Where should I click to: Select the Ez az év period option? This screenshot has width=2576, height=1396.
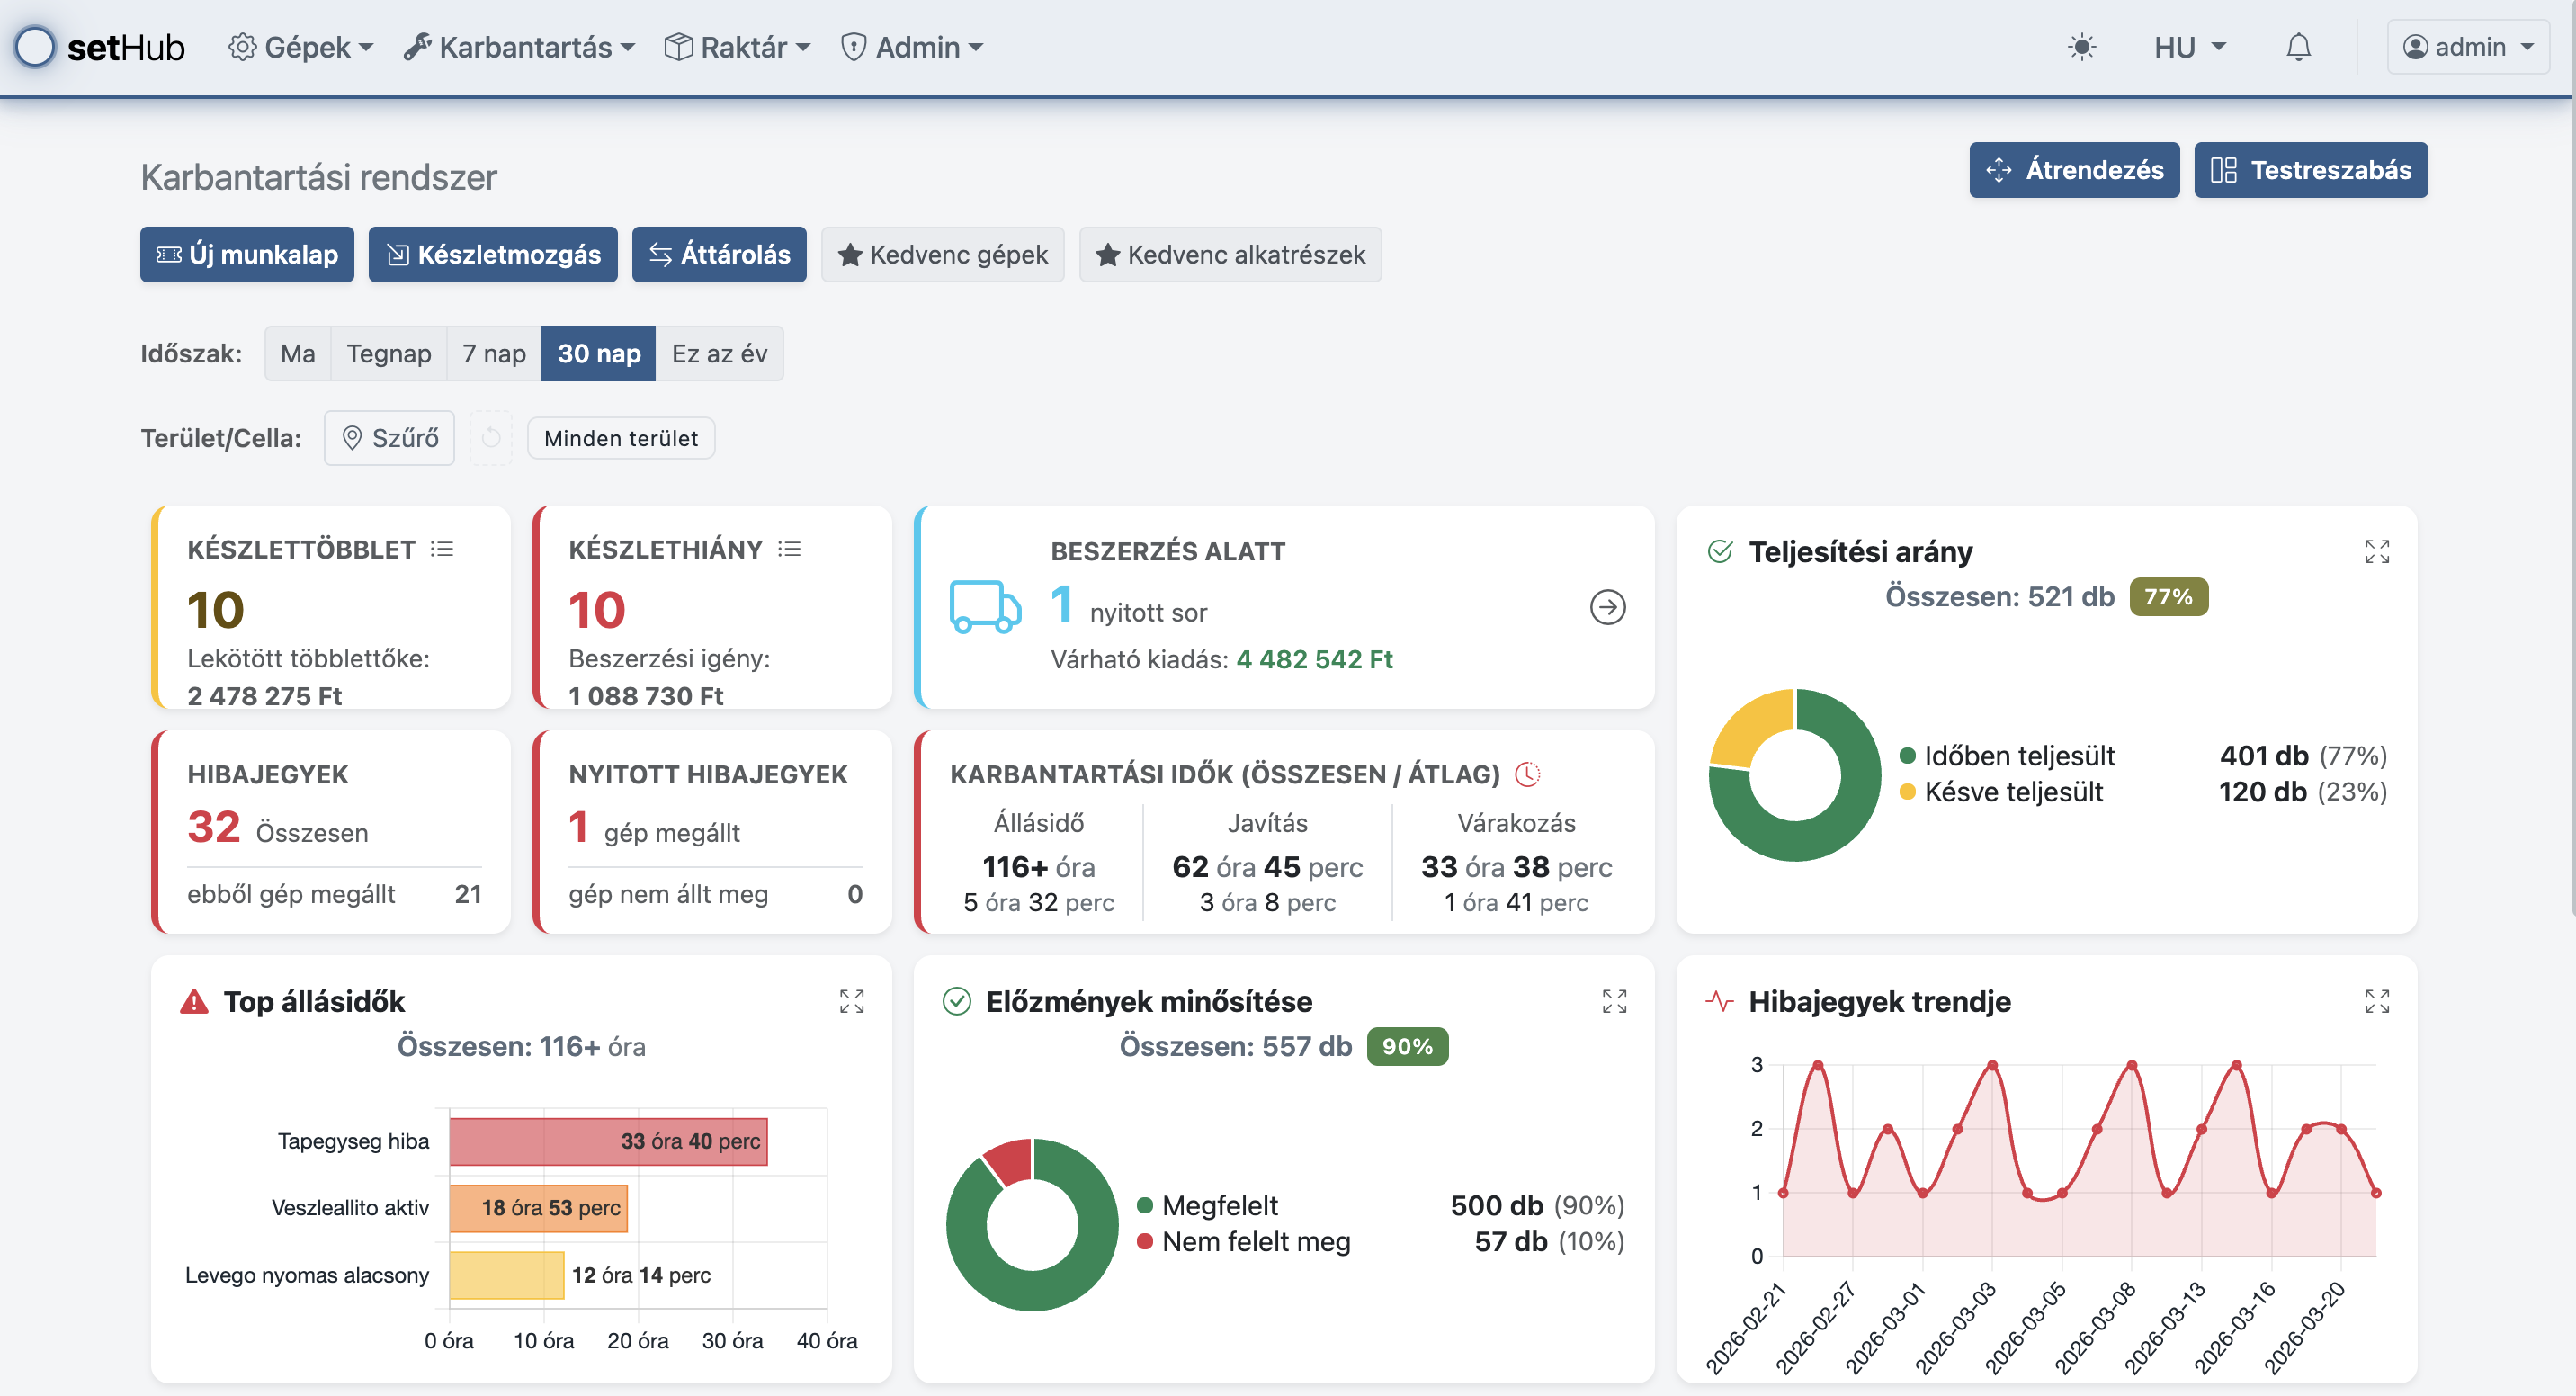[719, 354]
